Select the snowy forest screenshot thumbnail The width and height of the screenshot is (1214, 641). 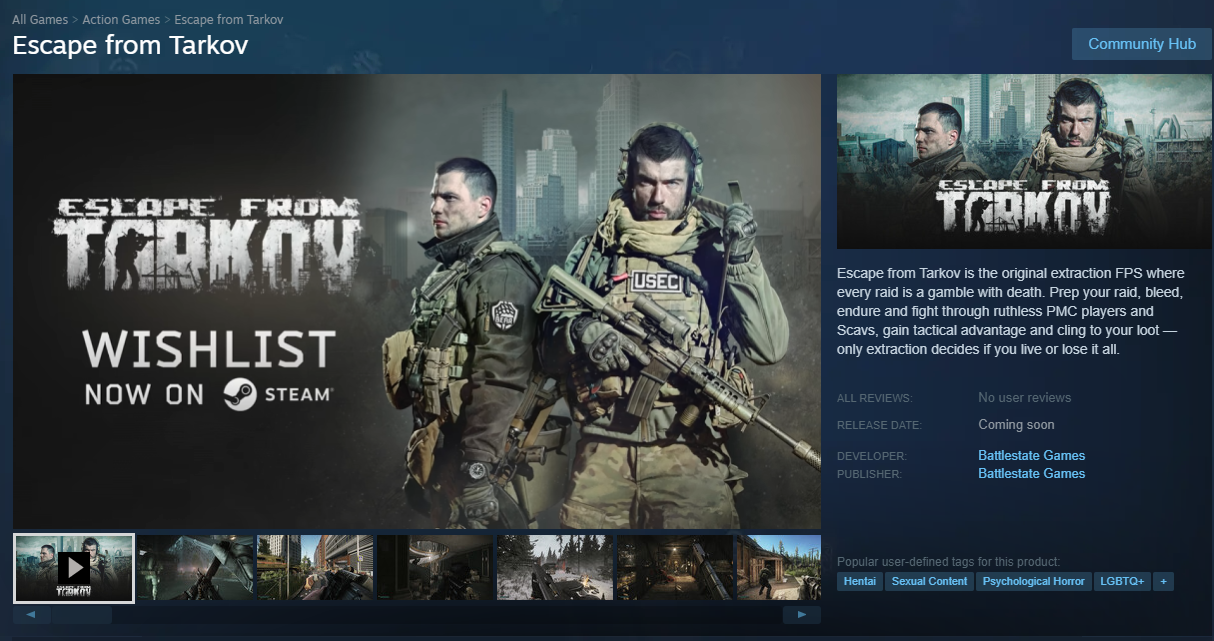click(555, 568)
